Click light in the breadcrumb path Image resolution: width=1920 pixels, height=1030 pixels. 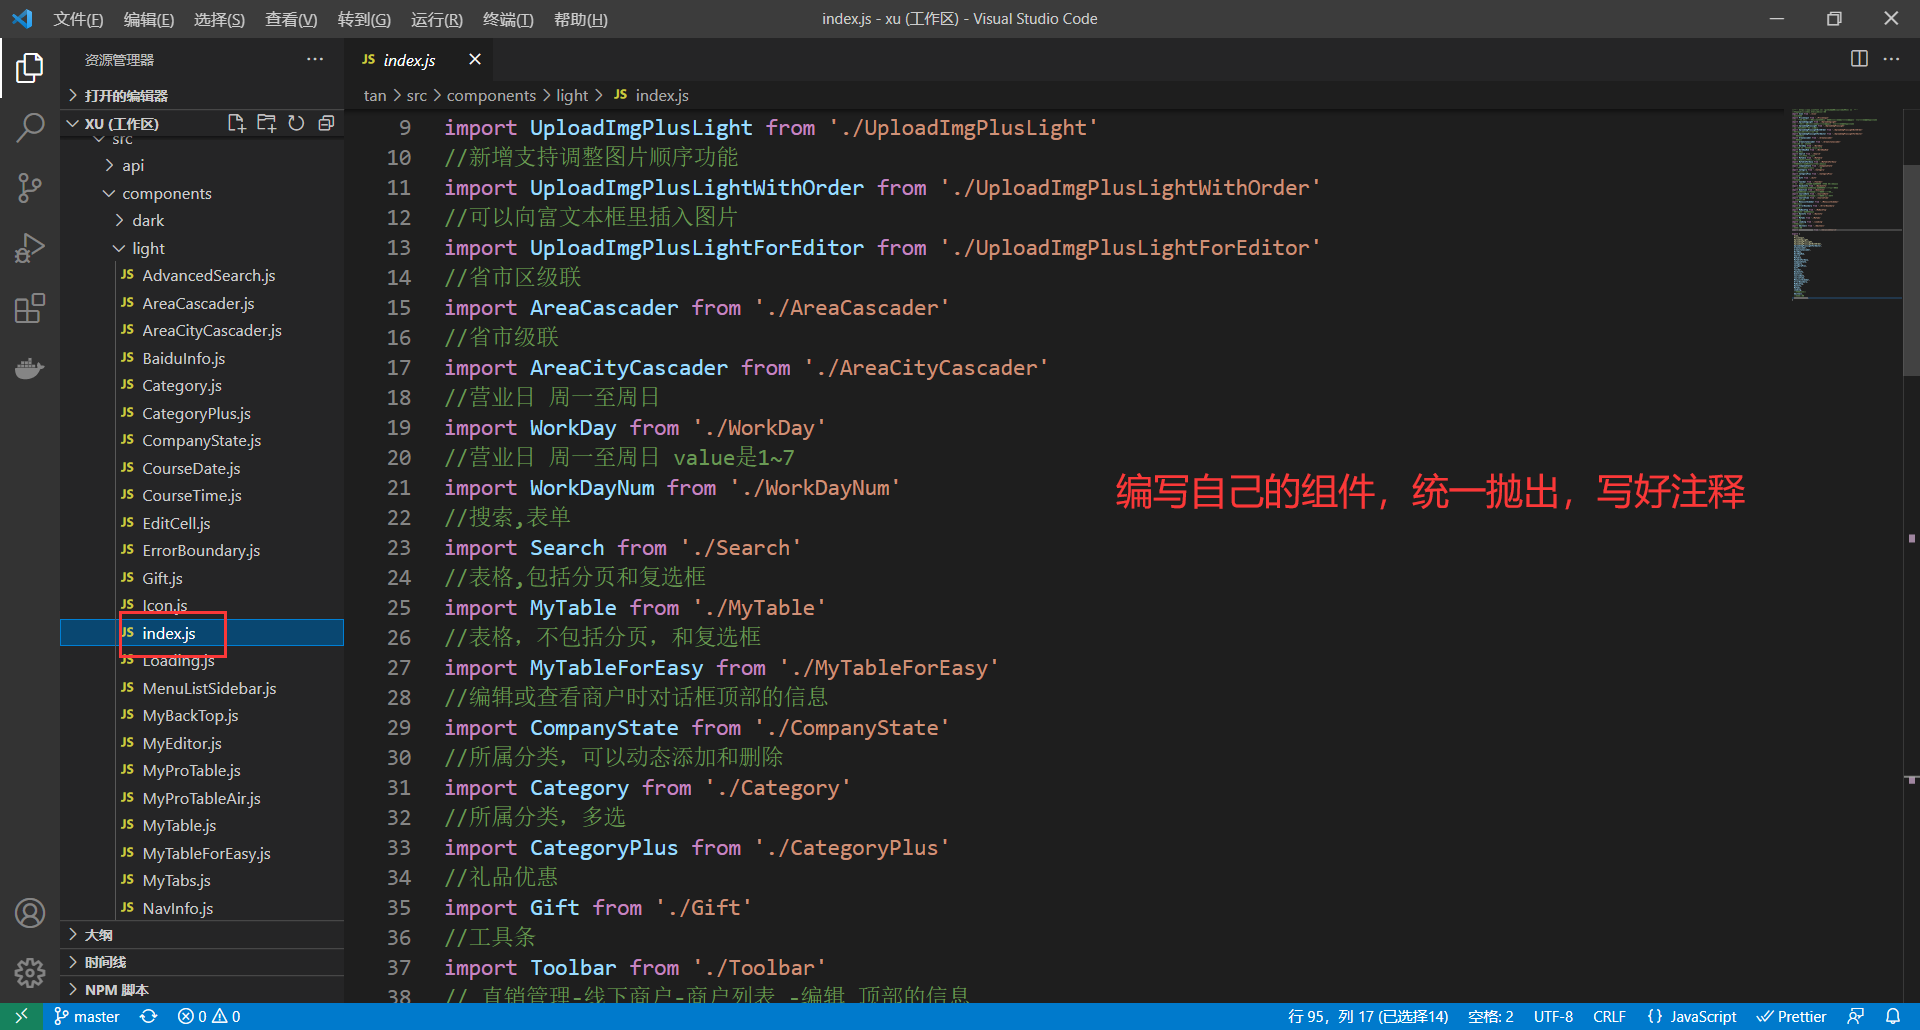tap(572, 95)
